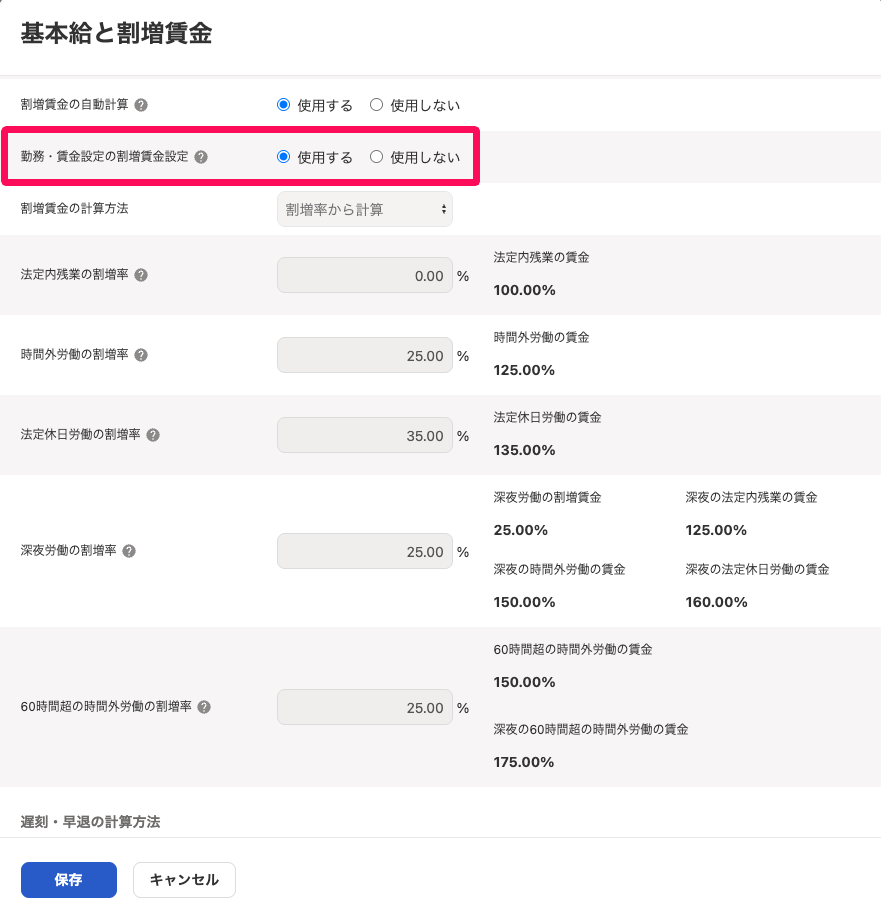The width and height of the screenshot is (881, 909).
Task: Select 使用する for 割増賃金の自動計算
Action: [x=283, y=105]
